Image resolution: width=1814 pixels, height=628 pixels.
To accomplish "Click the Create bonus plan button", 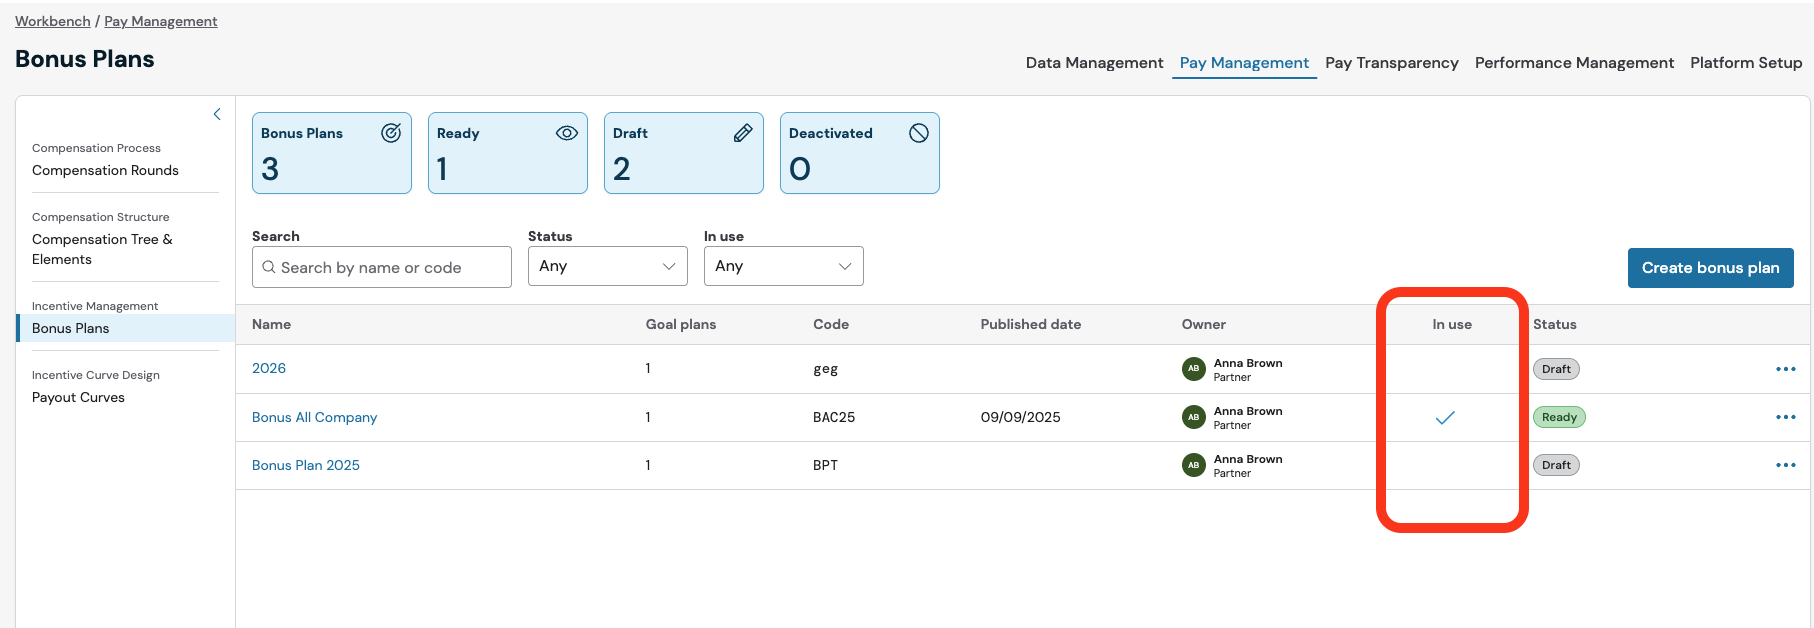I will click(1710, 268).
